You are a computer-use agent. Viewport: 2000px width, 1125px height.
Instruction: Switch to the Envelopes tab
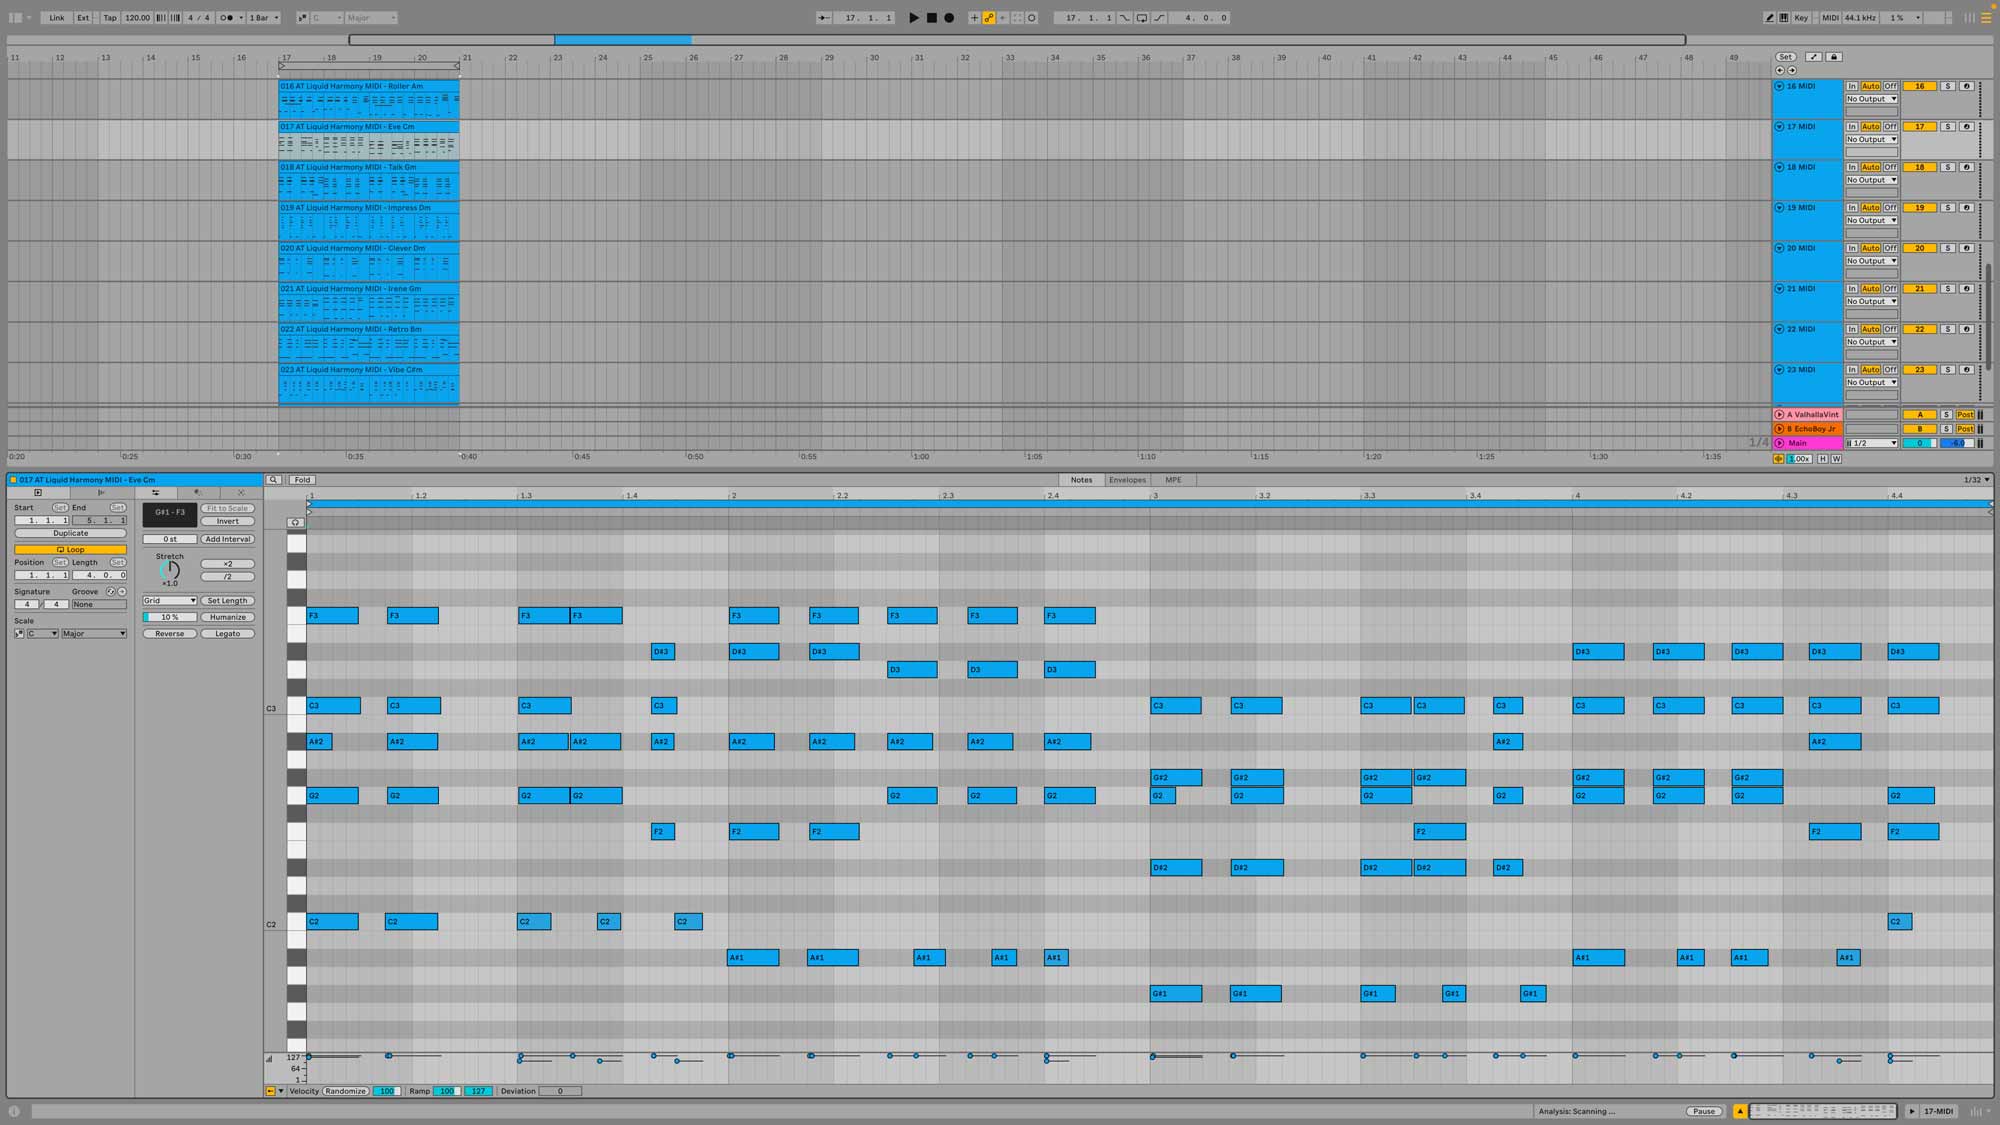pyautogui.click(x=1127, y=480)
